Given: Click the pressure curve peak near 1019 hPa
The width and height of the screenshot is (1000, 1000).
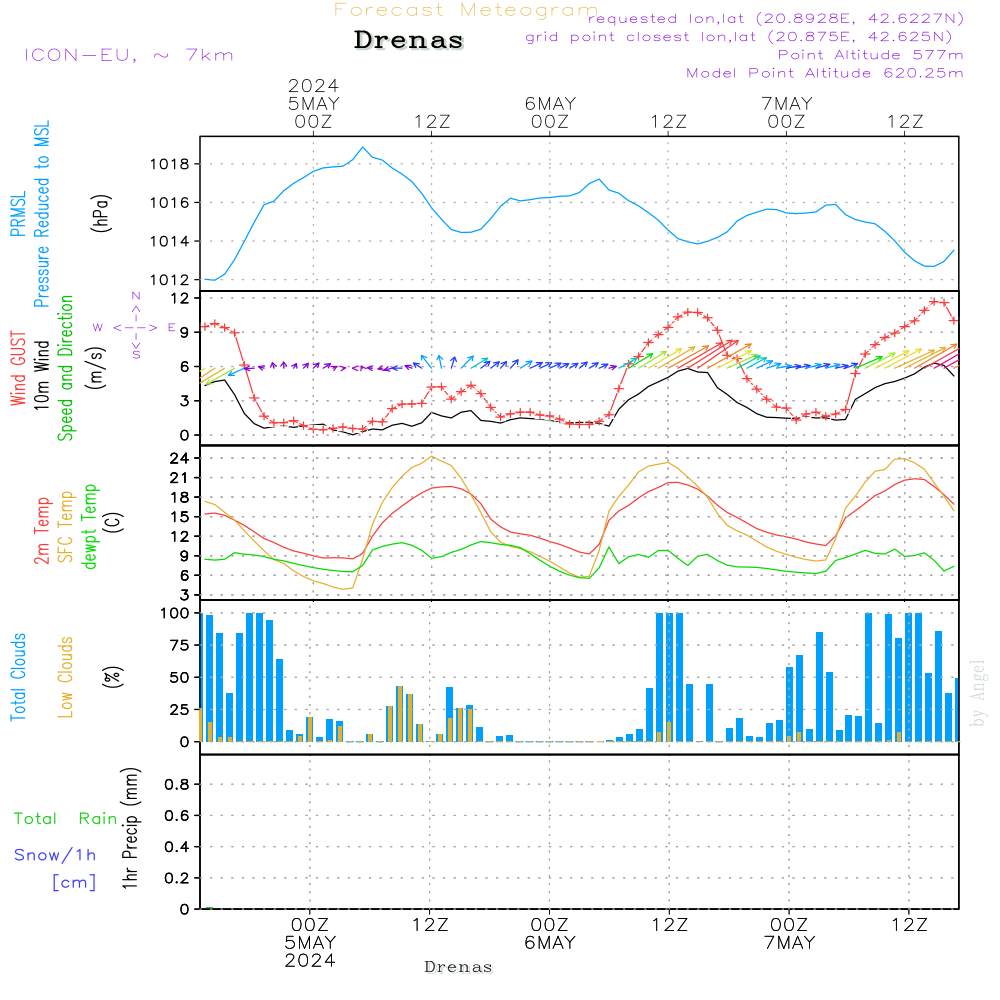Looking at the screenshot, I should (x=363, y=147).
